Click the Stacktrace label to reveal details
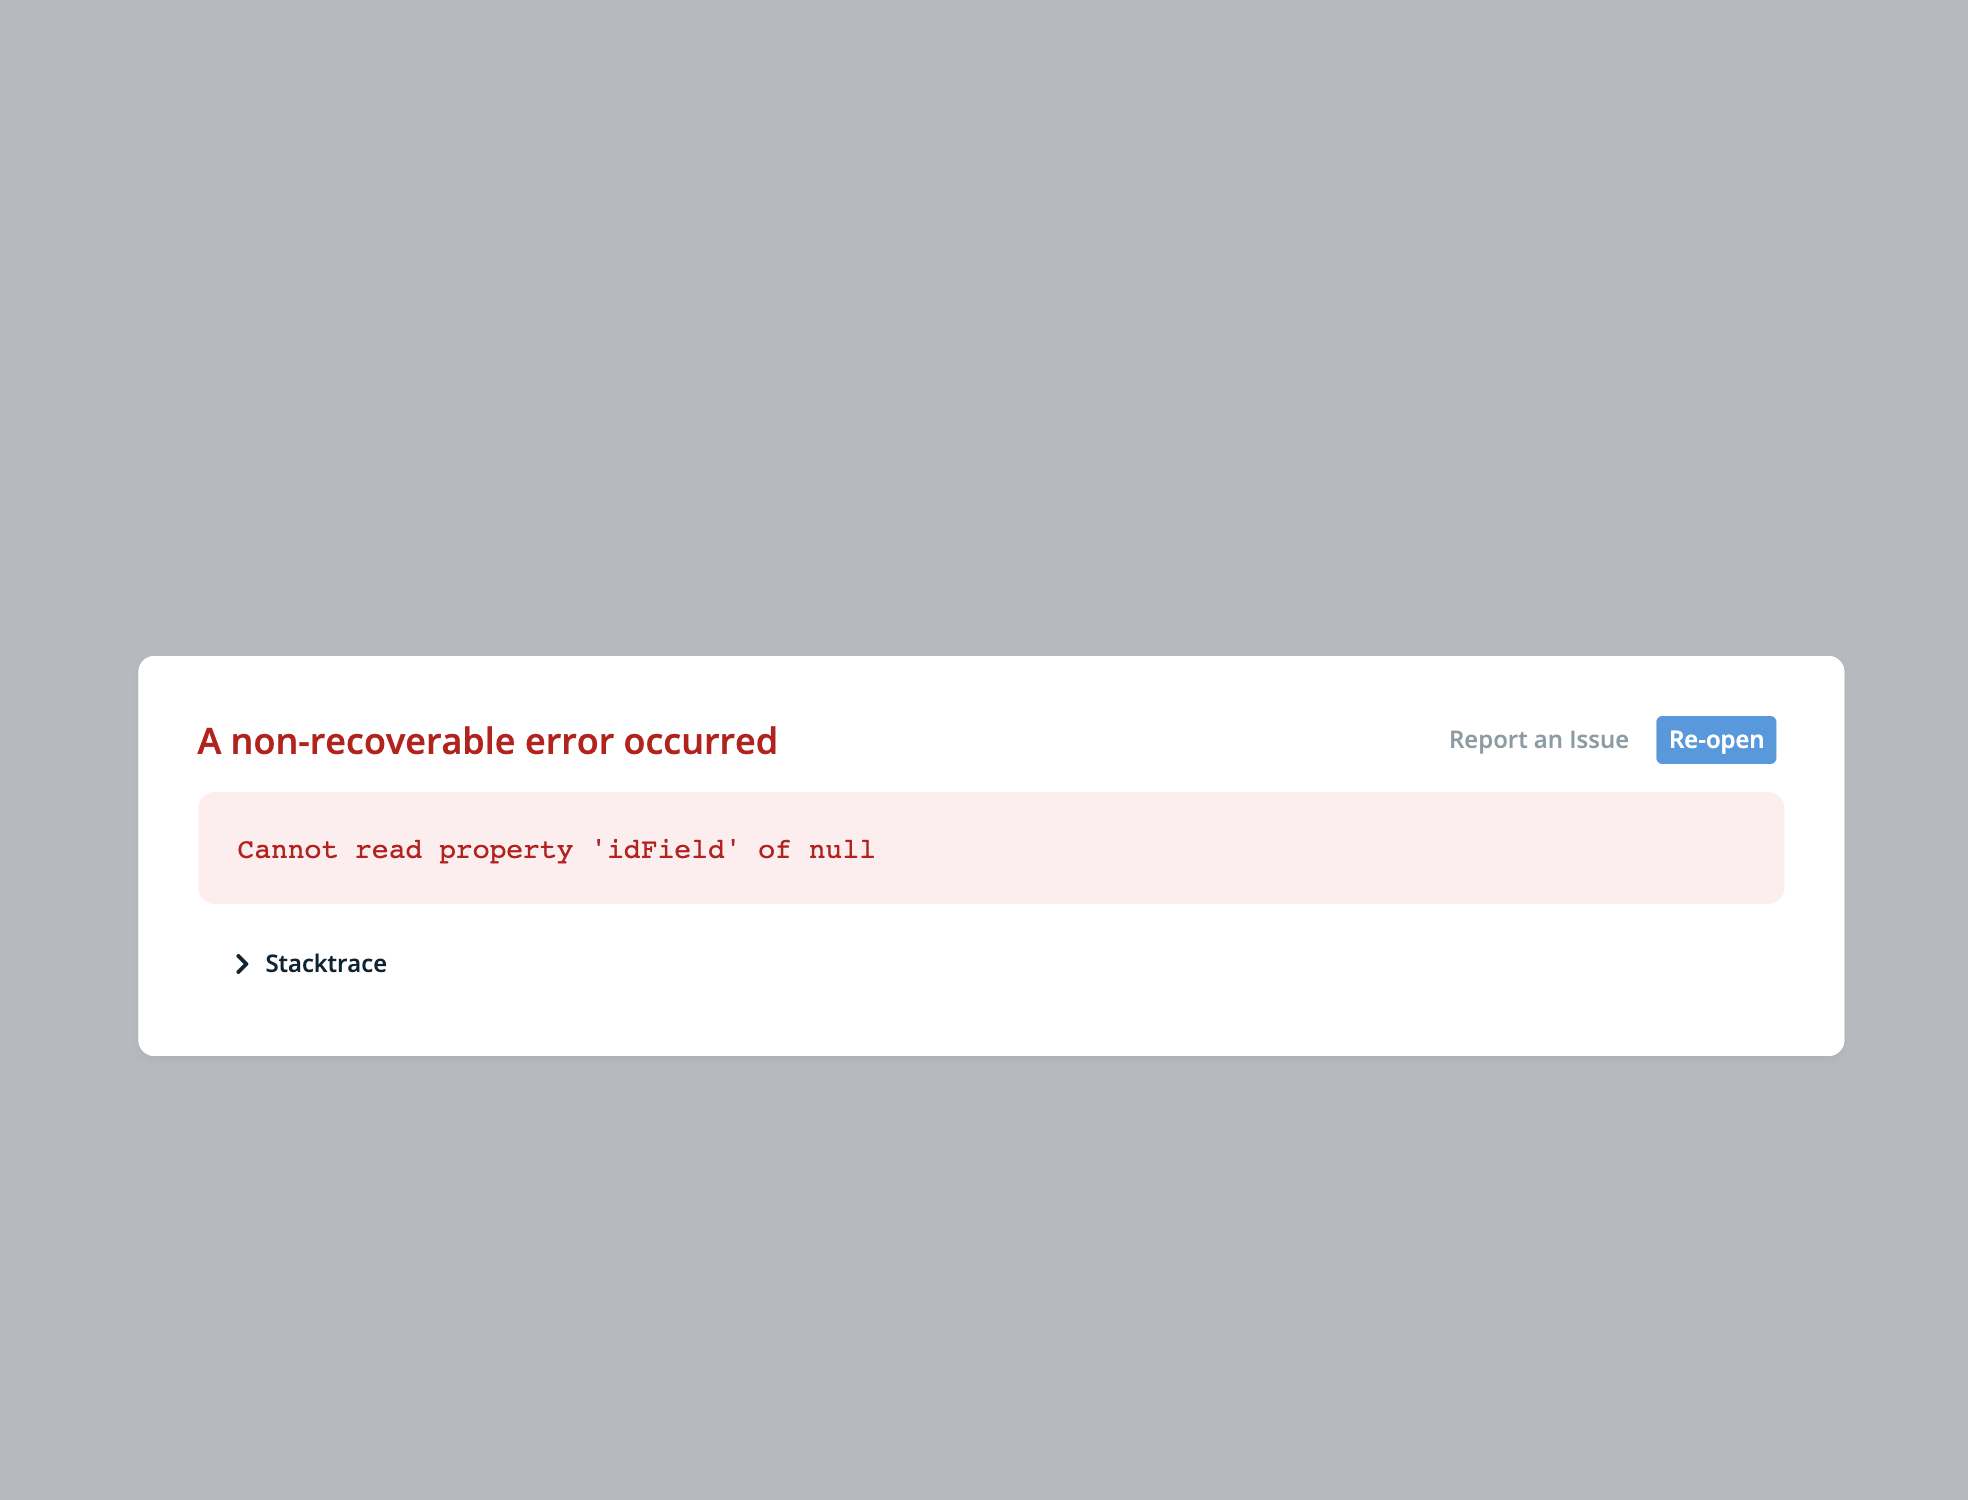The image size is (1968, 1500). coord(325,963)
